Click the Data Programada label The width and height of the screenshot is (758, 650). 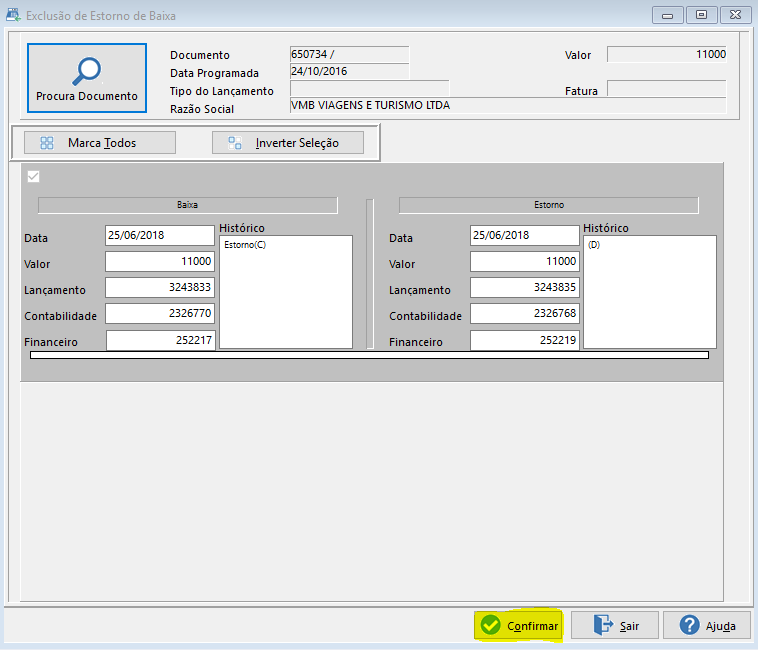214,73
